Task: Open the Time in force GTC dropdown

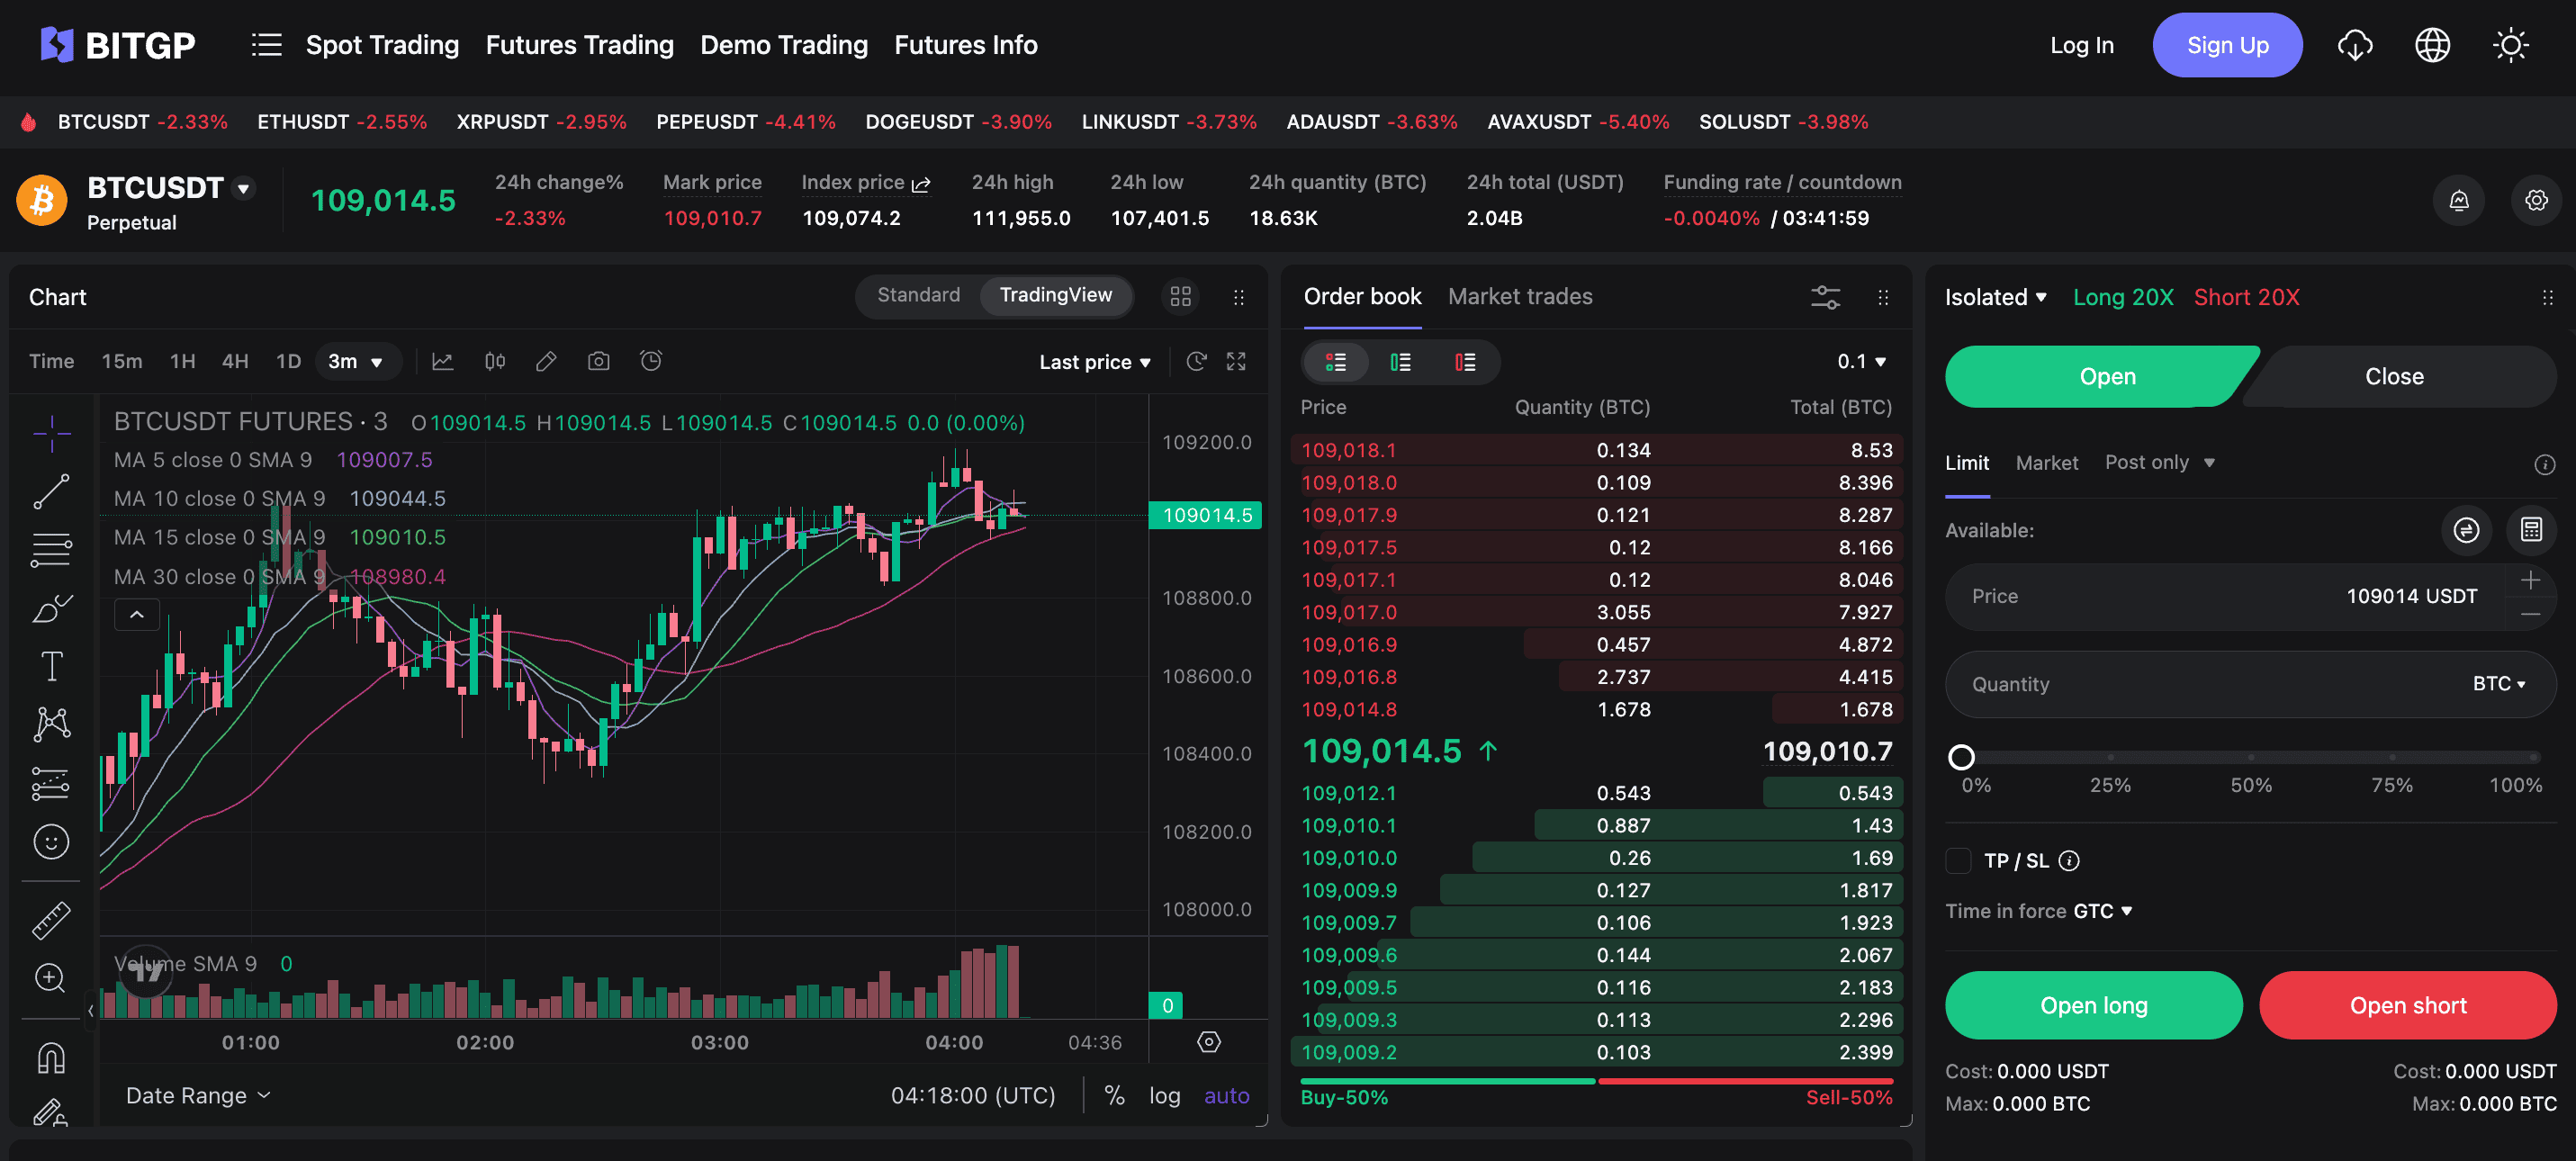Action: pyautogui.click(x=2100, y=911)
